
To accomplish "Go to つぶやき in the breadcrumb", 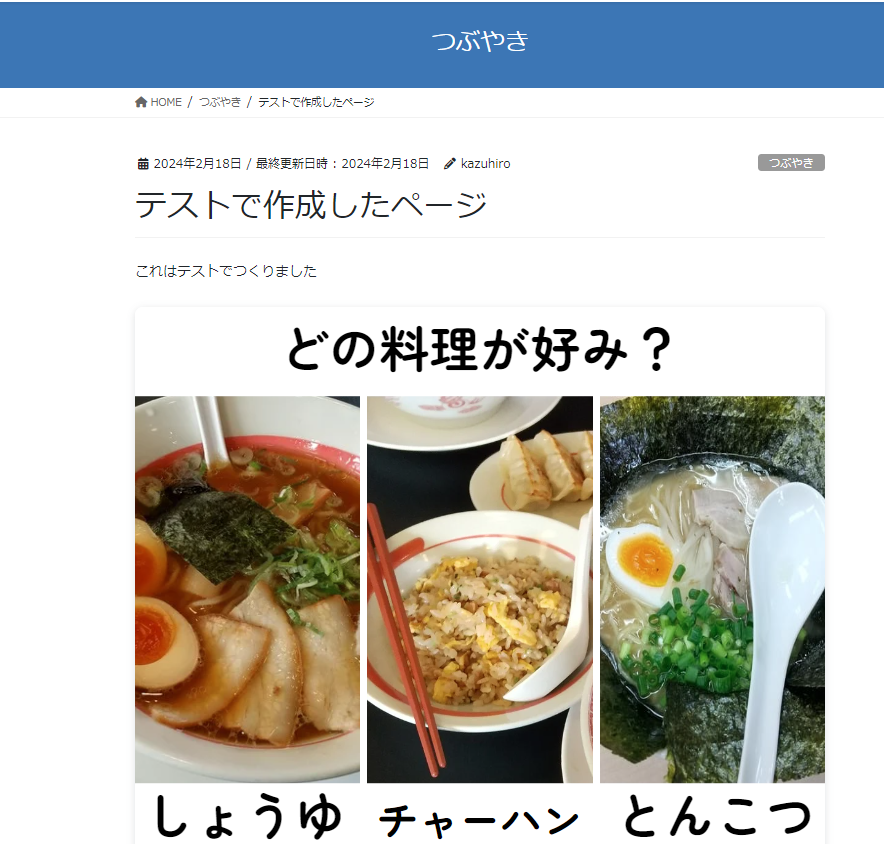I will click(x=220, y=102).
